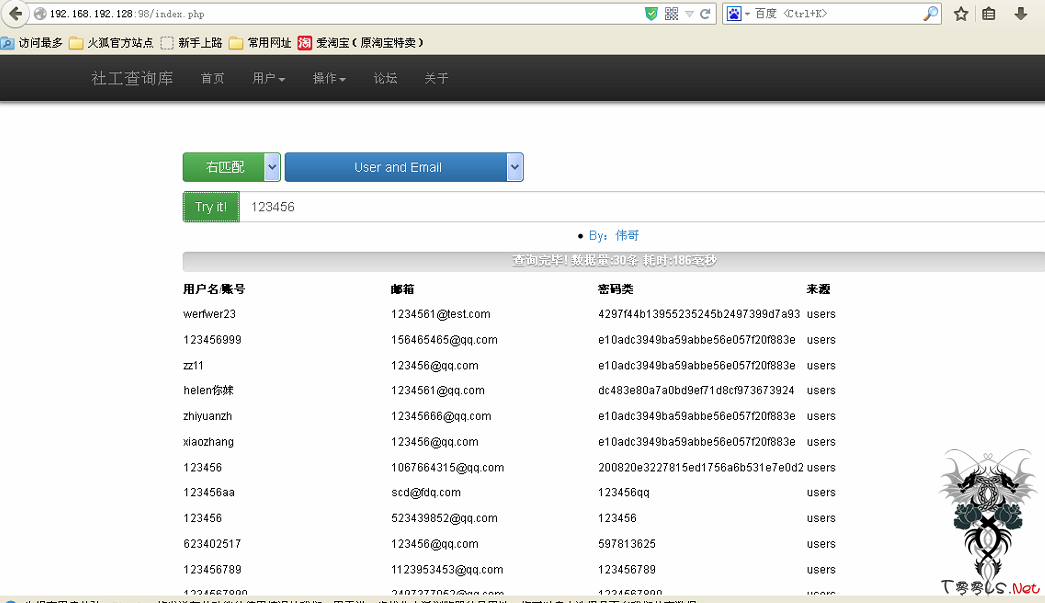Start download panel via down arrow icon
Viewport: 1045px width, 603px height.
1021,14
